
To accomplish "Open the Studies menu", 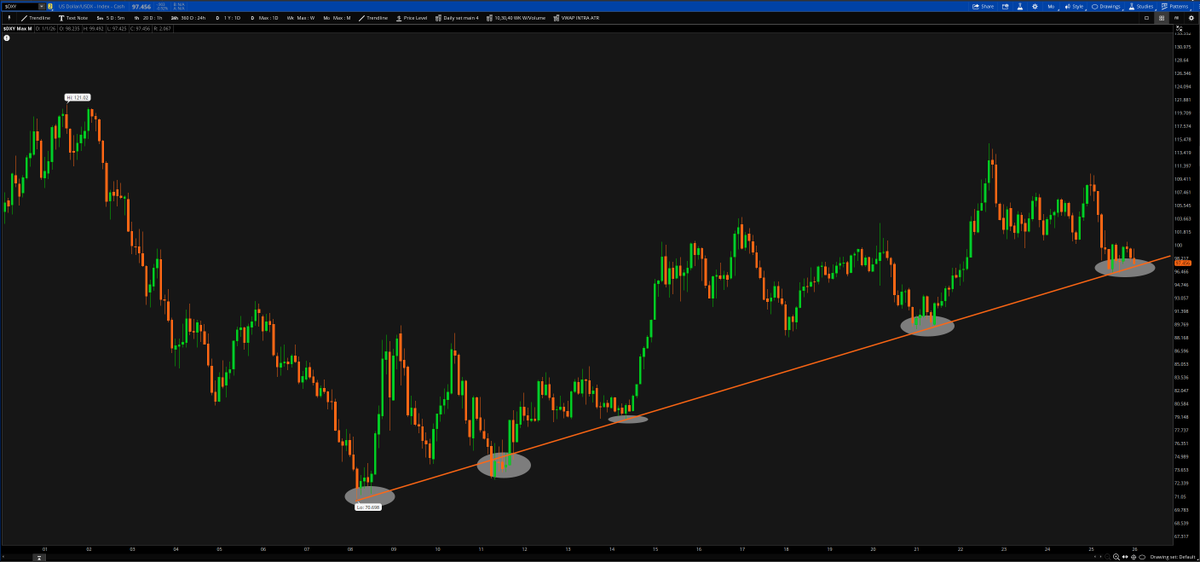I will 1141,6.
